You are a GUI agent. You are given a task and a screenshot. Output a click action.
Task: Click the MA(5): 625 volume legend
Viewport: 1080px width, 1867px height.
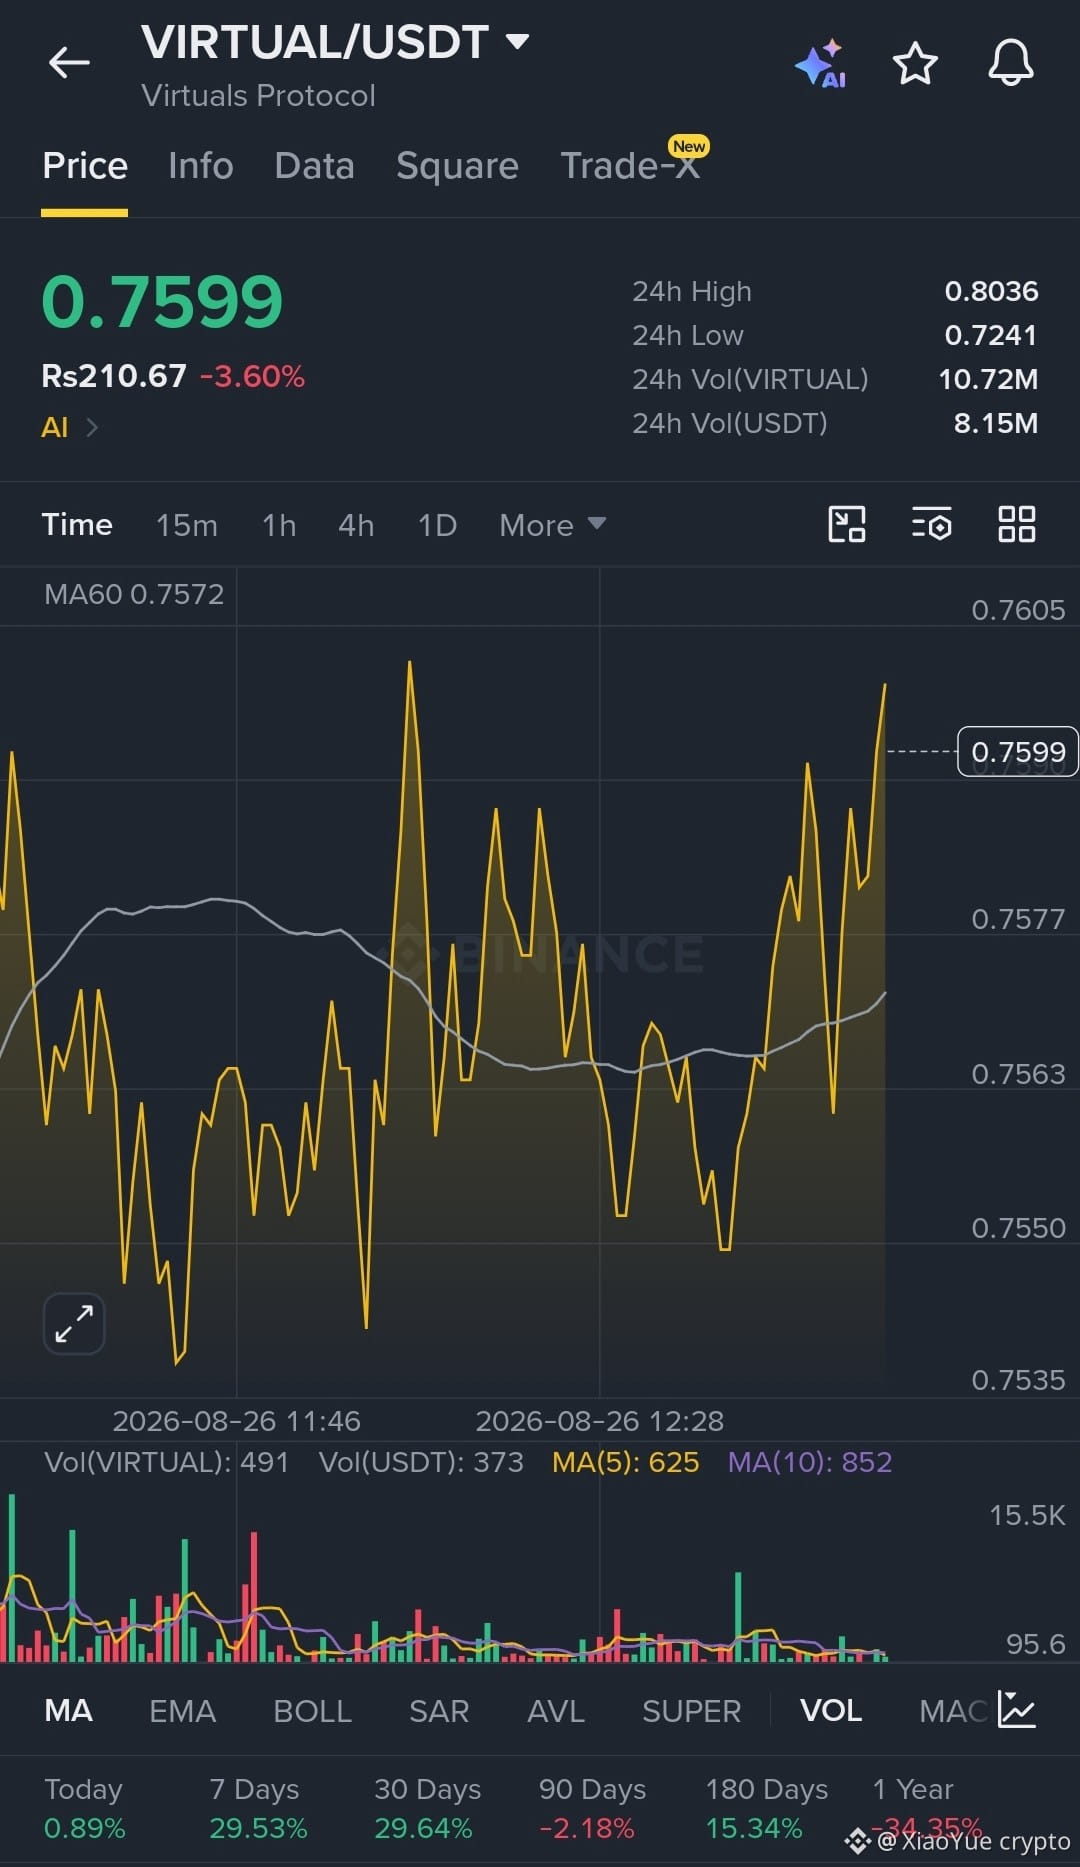pyautogui.click(x=625, y=1462)
